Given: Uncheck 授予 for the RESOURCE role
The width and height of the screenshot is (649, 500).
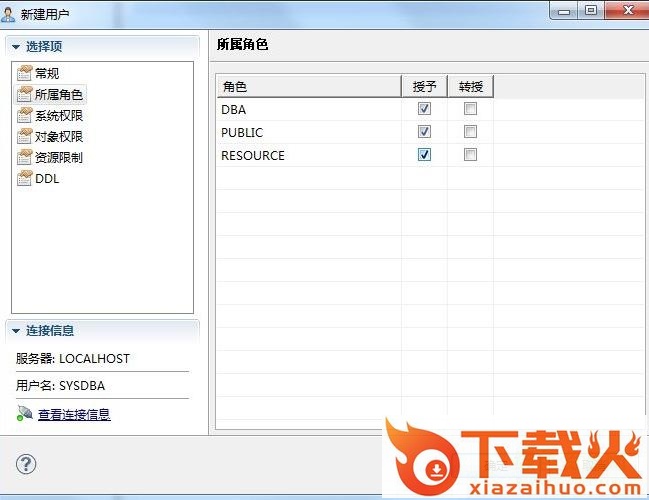Looking at the screenshot, I should [x=424, y=155].
